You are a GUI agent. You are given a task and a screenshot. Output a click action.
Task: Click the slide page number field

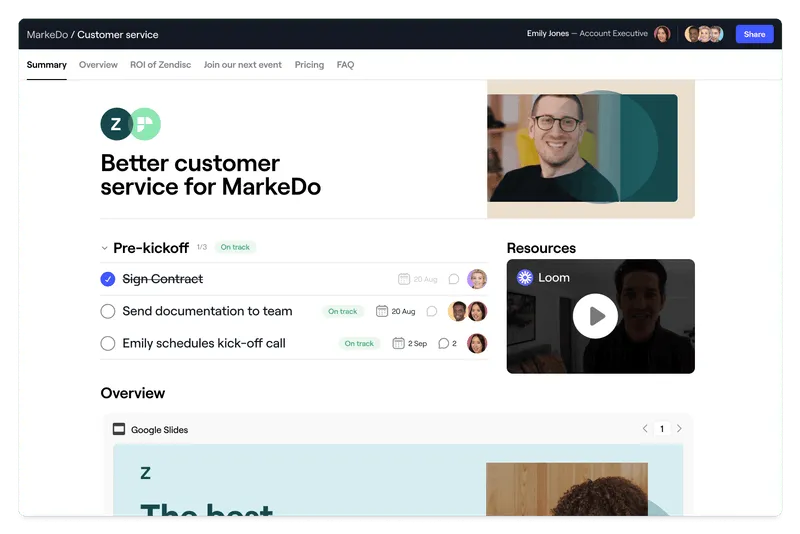tap(662, 428)
